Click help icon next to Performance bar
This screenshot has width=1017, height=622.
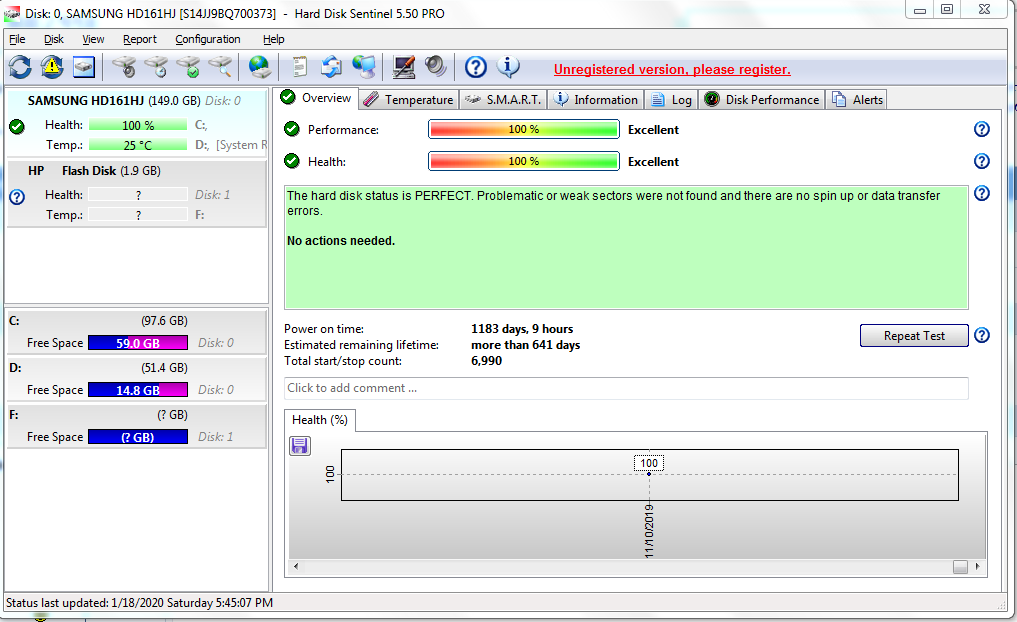[x=982, y=129]
